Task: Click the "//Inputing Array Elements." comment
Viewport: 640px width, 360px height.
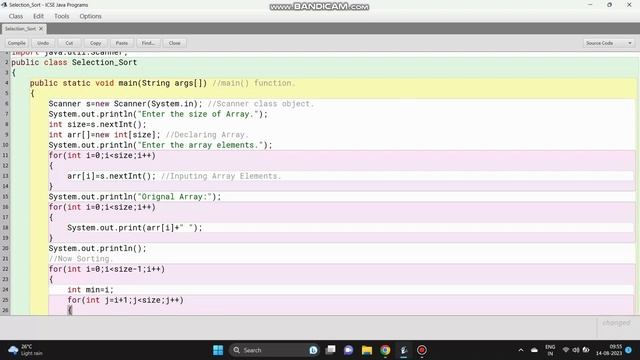Action: click(221, 176)
